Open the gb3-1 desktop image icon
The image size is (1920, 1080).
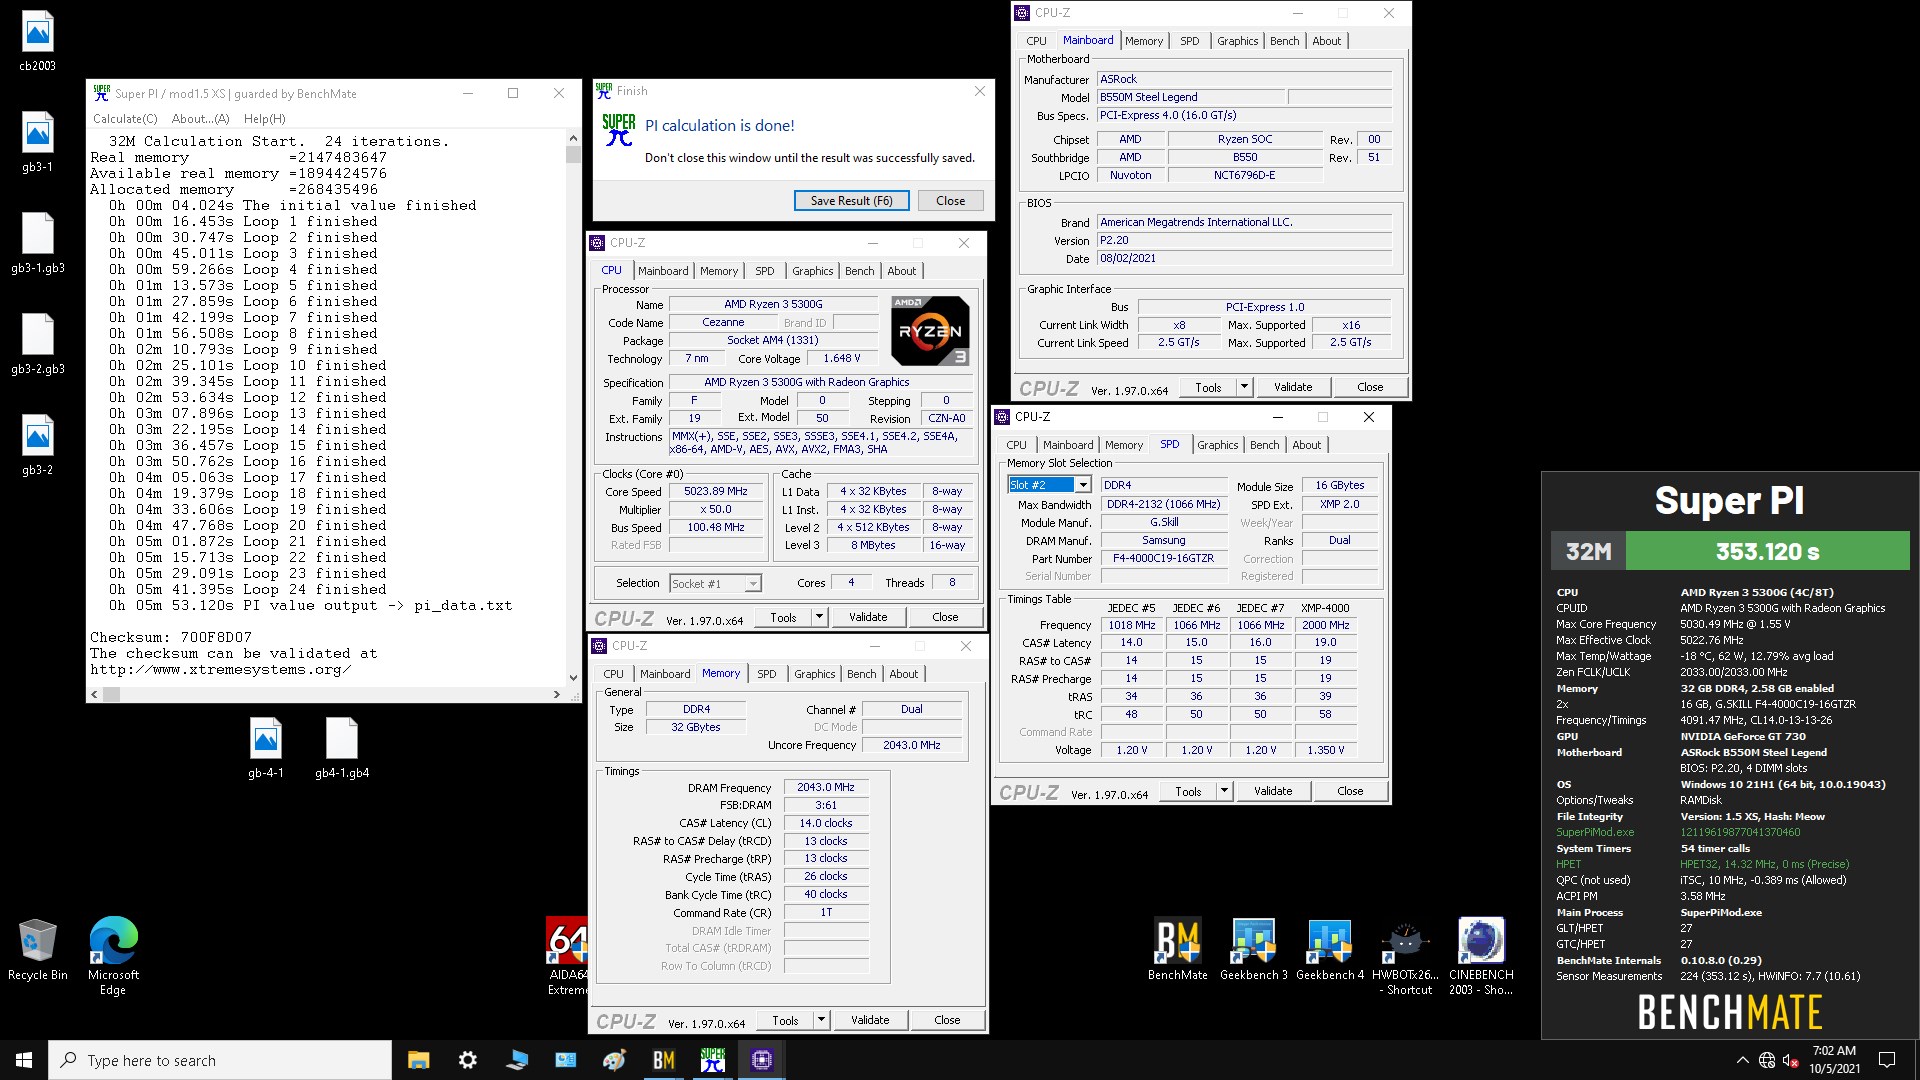(x=38, y=143)
